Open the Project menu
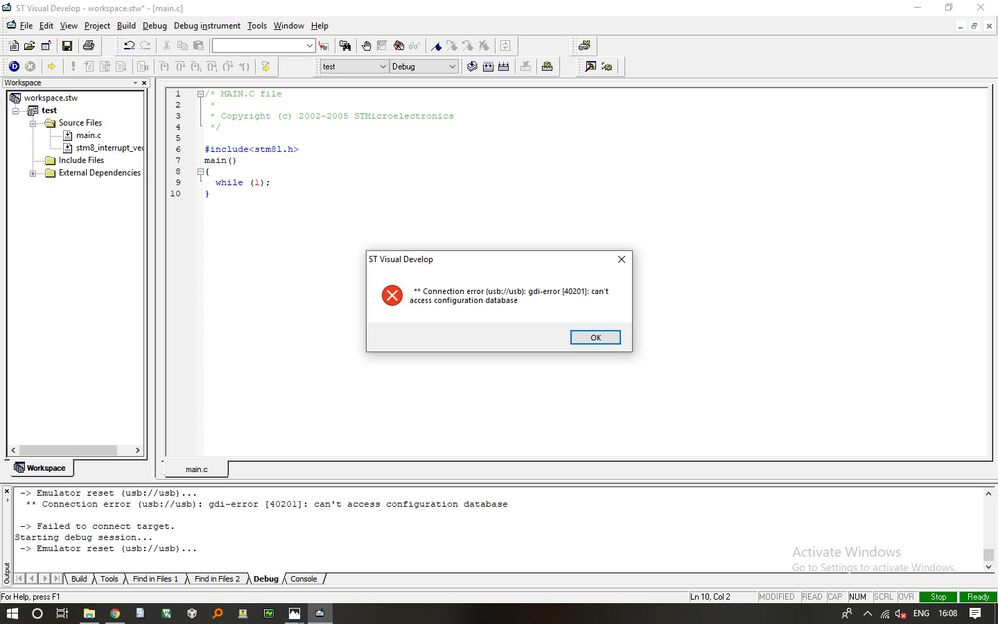The height and width of the screenshot is (624, 998). (x=97, y=25)
